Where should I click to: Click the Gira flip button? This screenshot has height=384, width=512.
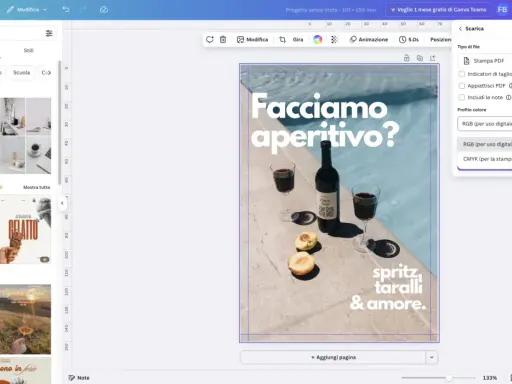(298, 39)
